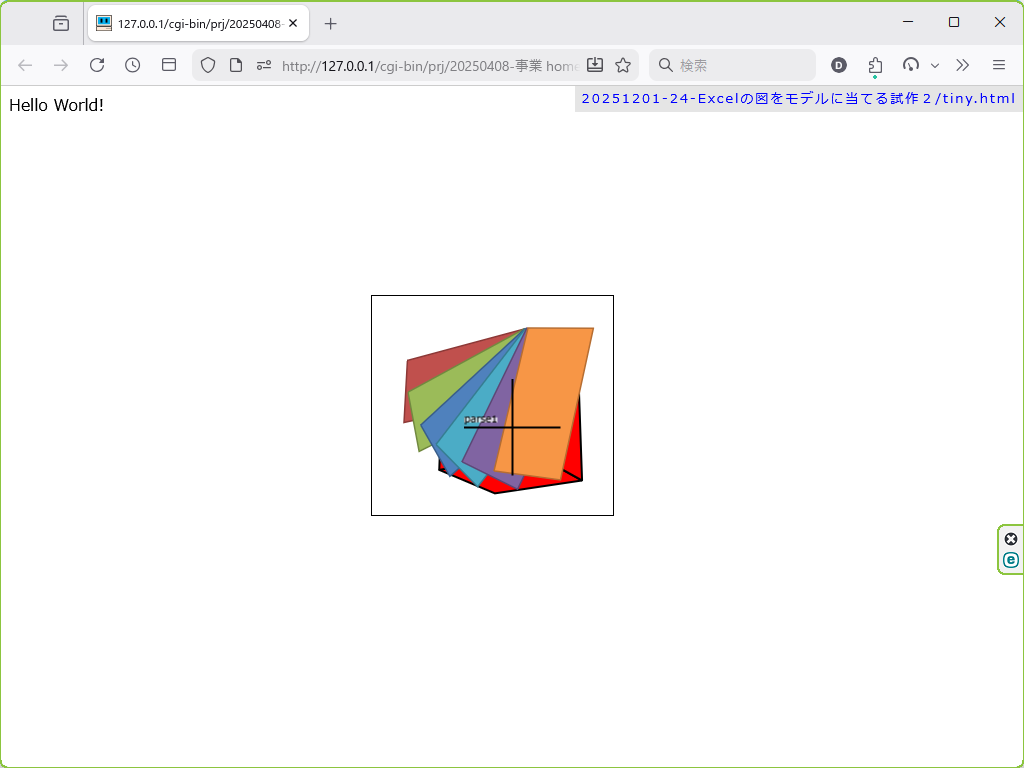Image resolution: width=1024 pixels, height=768 pixels.
Task: Open the Firefox View button
Action: pyautogui.click(x=61, y=23)
